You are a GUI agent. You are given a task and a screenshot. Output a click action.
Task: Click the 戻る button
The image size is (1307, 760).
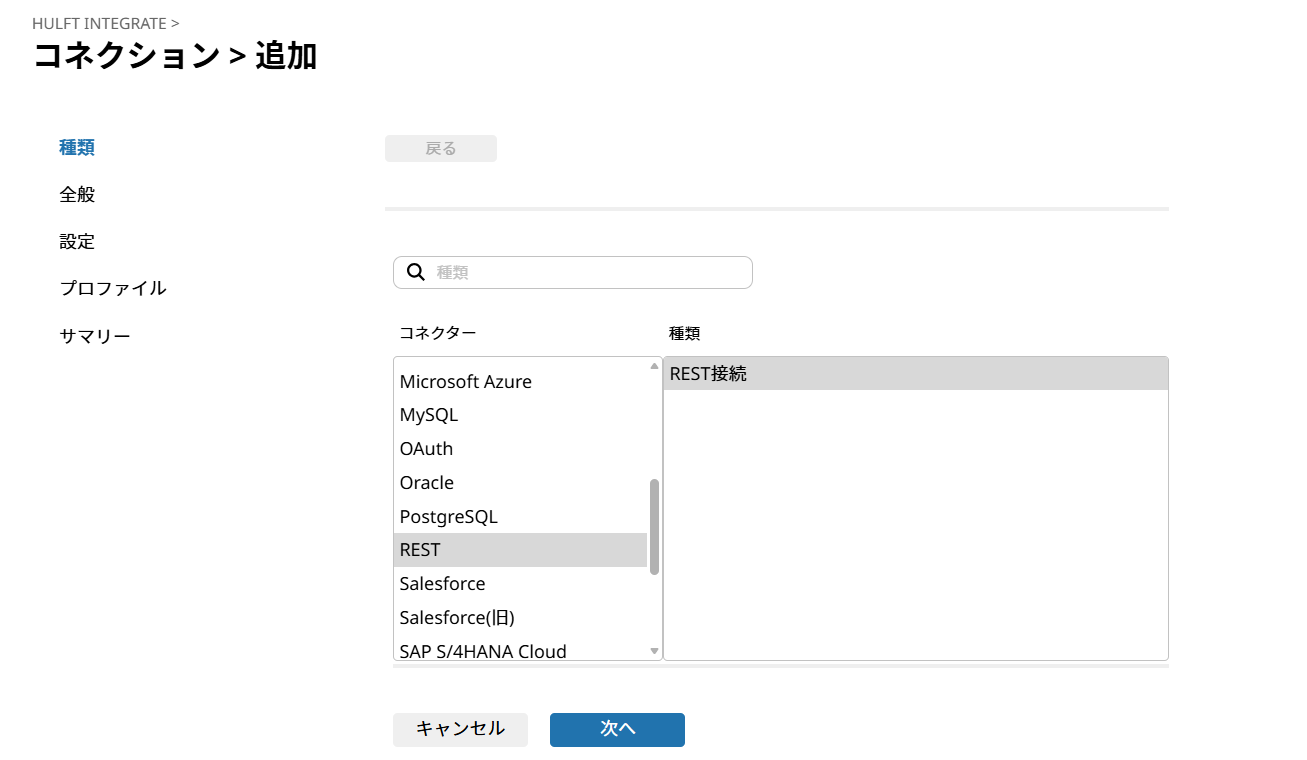[x=440, y=147]
